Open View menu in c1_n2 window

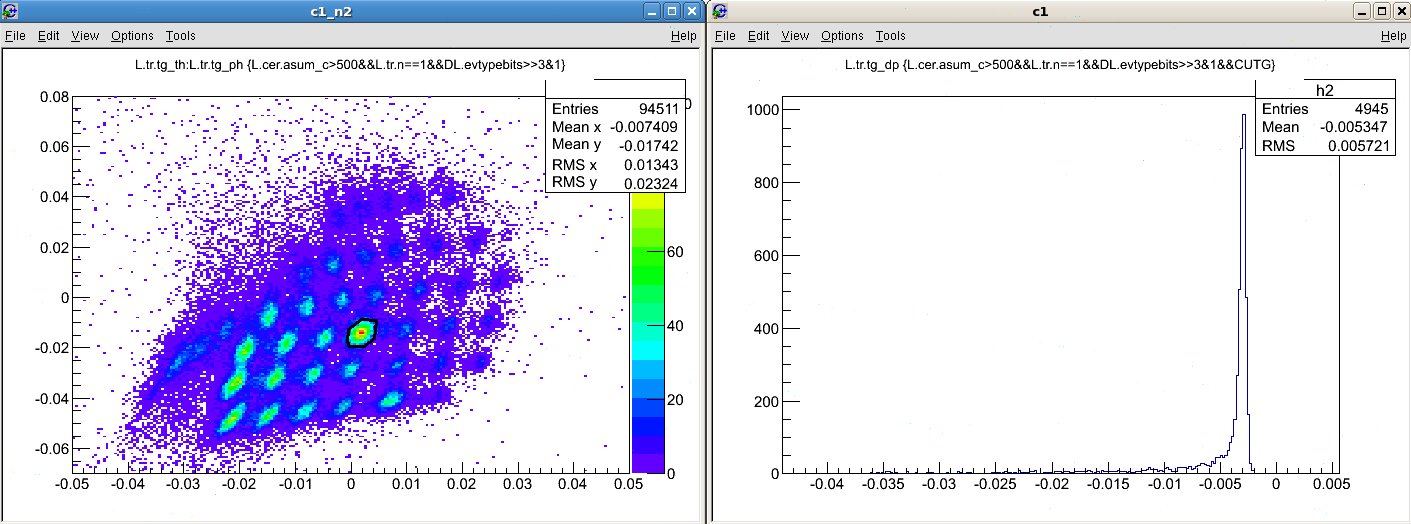(86, 35)
